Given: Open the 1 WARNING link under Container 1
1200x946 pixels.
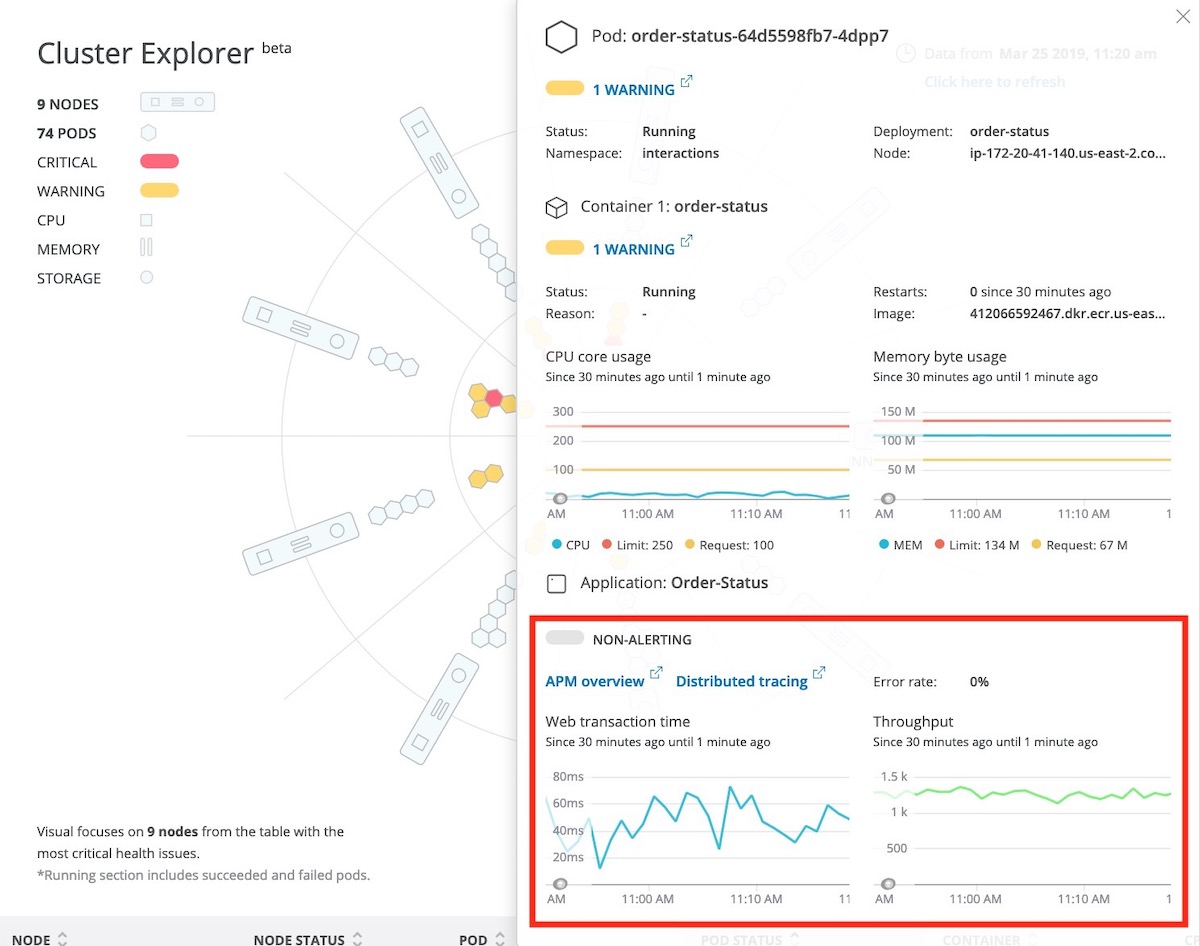Looking at the screenshot, I should 633,250.
